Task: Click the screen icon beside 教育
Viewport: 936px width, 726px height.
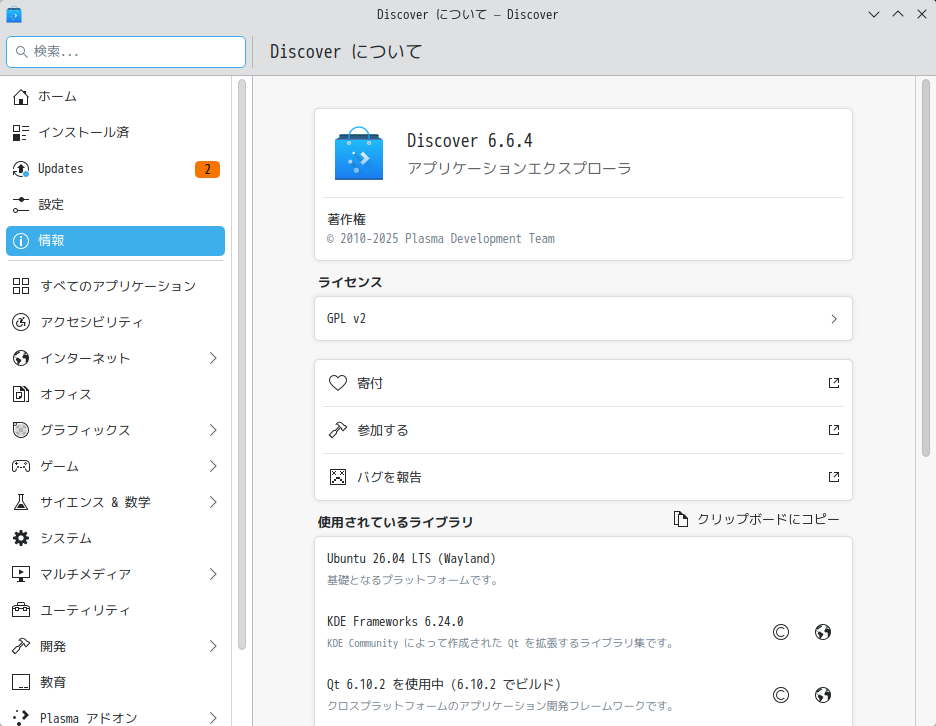Action: 21,682
